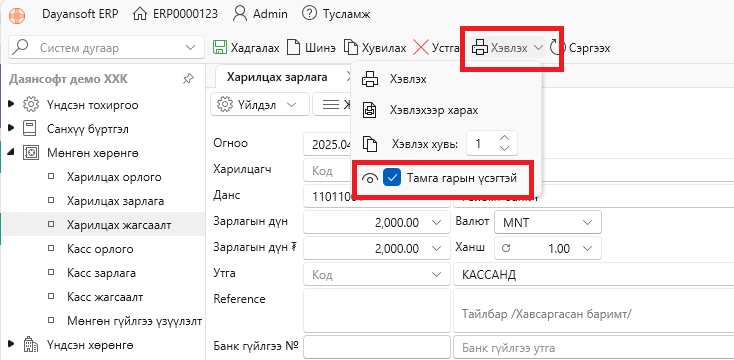Switch to the Харилцах зарлага tab
The height and width of the screenshot is (360, 734).
click(277, 77)
